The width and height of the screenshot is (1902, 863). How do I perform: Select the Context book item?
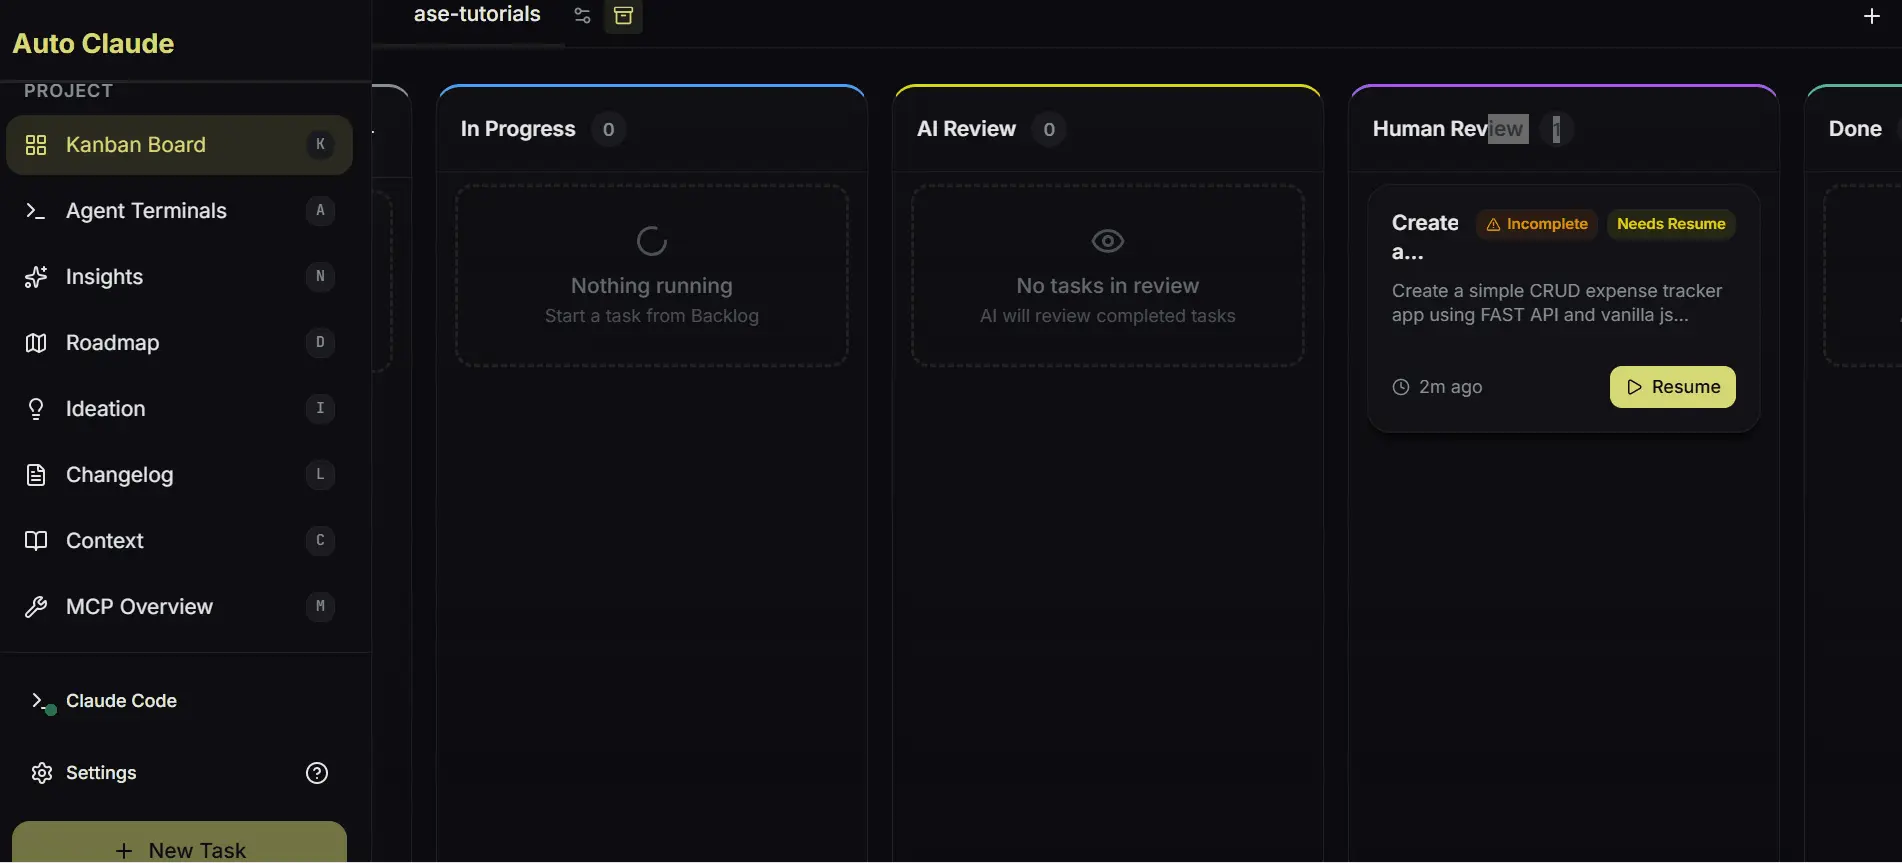(104, 541)
